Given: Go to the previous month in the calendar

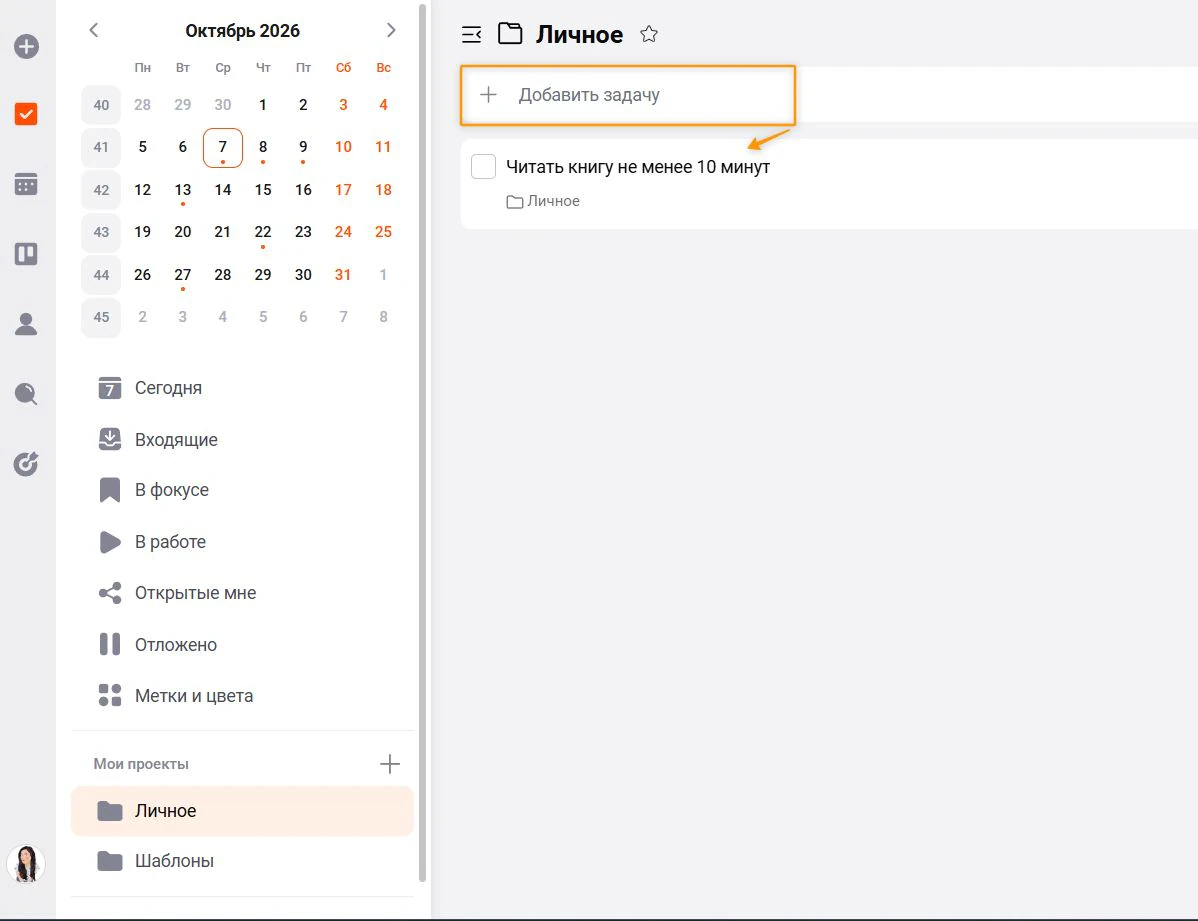Looking at the screenshot, I should coord(94,30).
